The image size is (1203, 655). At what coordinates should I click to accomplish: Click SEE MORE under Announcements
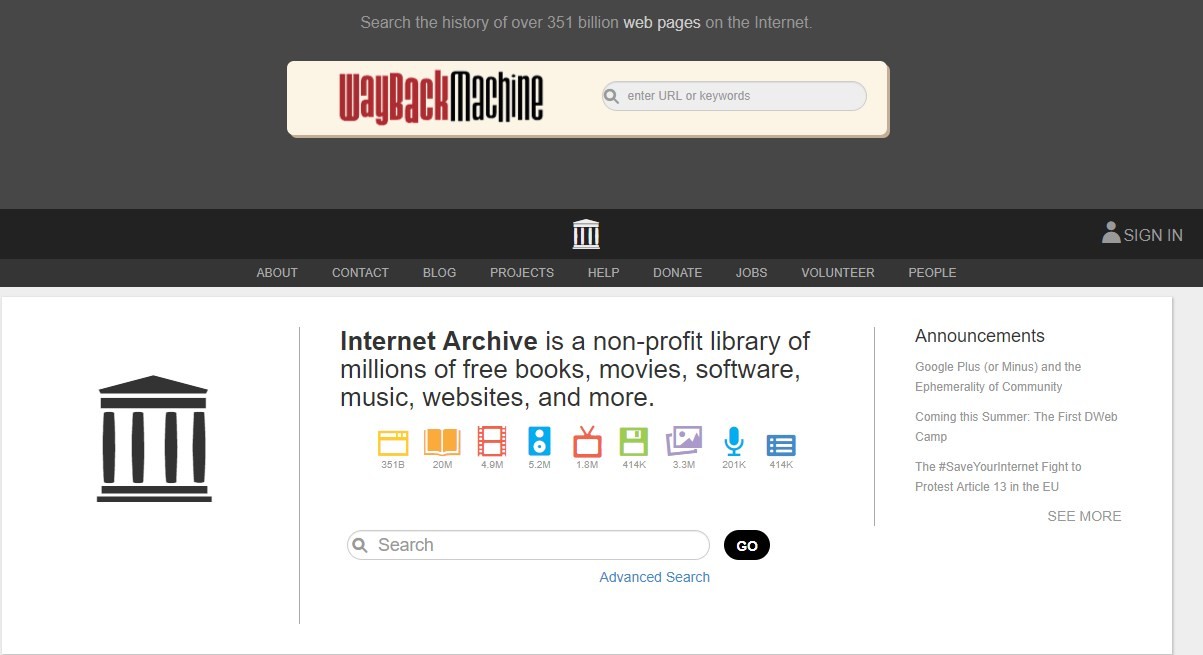coord(1084,517)
